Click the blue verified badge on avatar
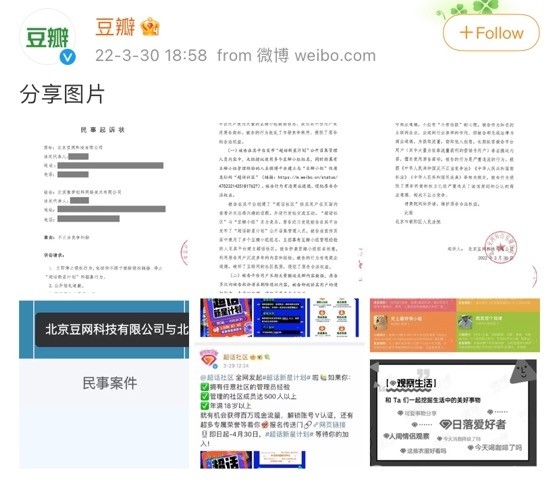 point(68,57)
